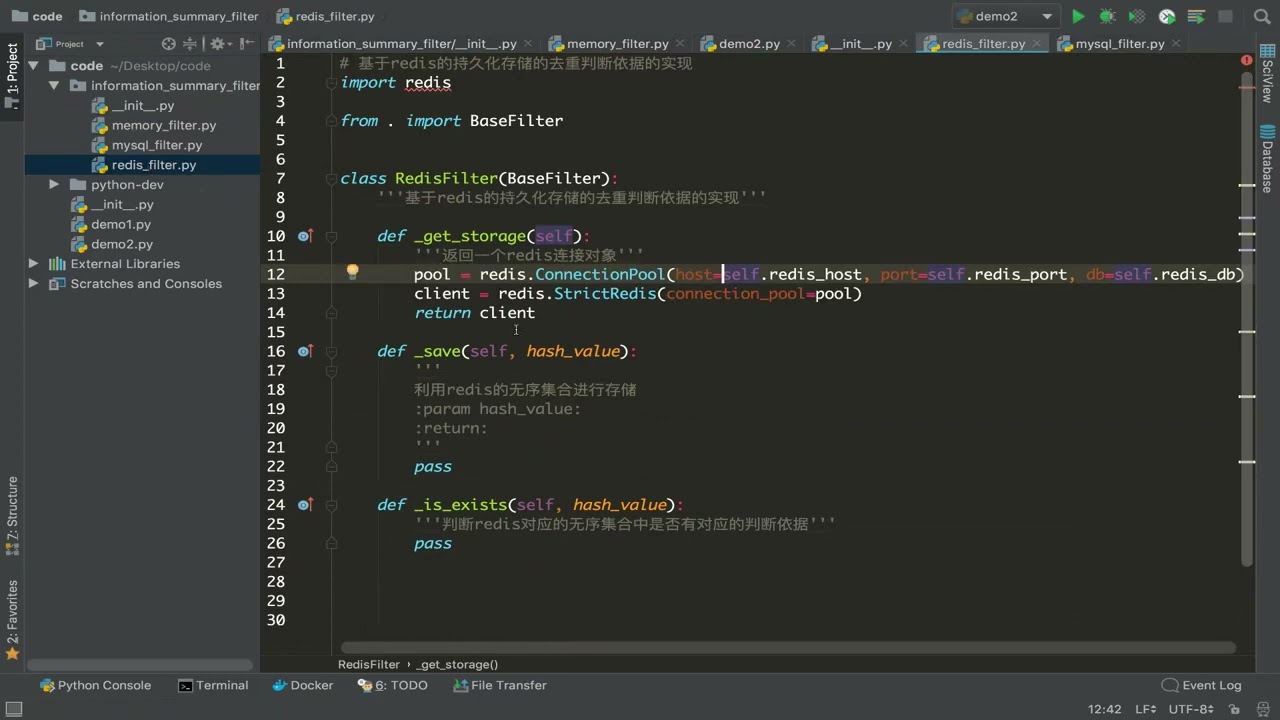Click the inspector hector icon in status bar
Image resolution: width=1280 pixels, height=720 pixels.
click(1265, 709)
